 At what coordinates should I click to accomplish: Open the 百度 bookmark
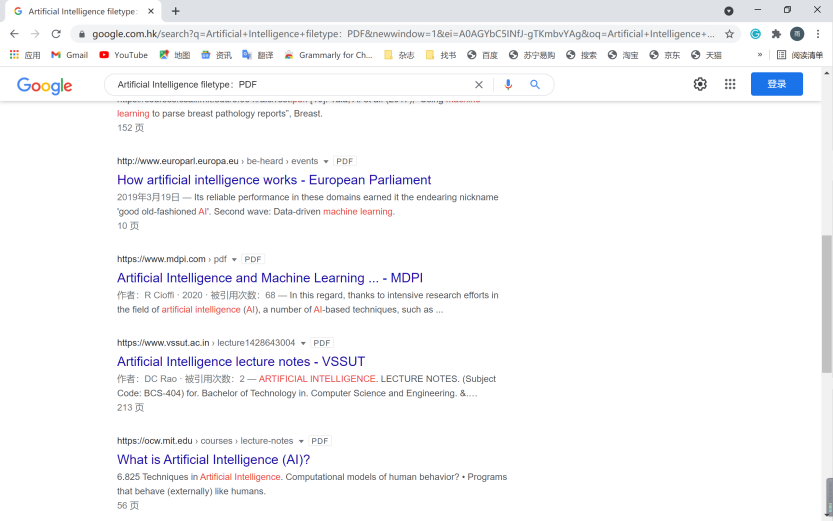tap(482, 55)
